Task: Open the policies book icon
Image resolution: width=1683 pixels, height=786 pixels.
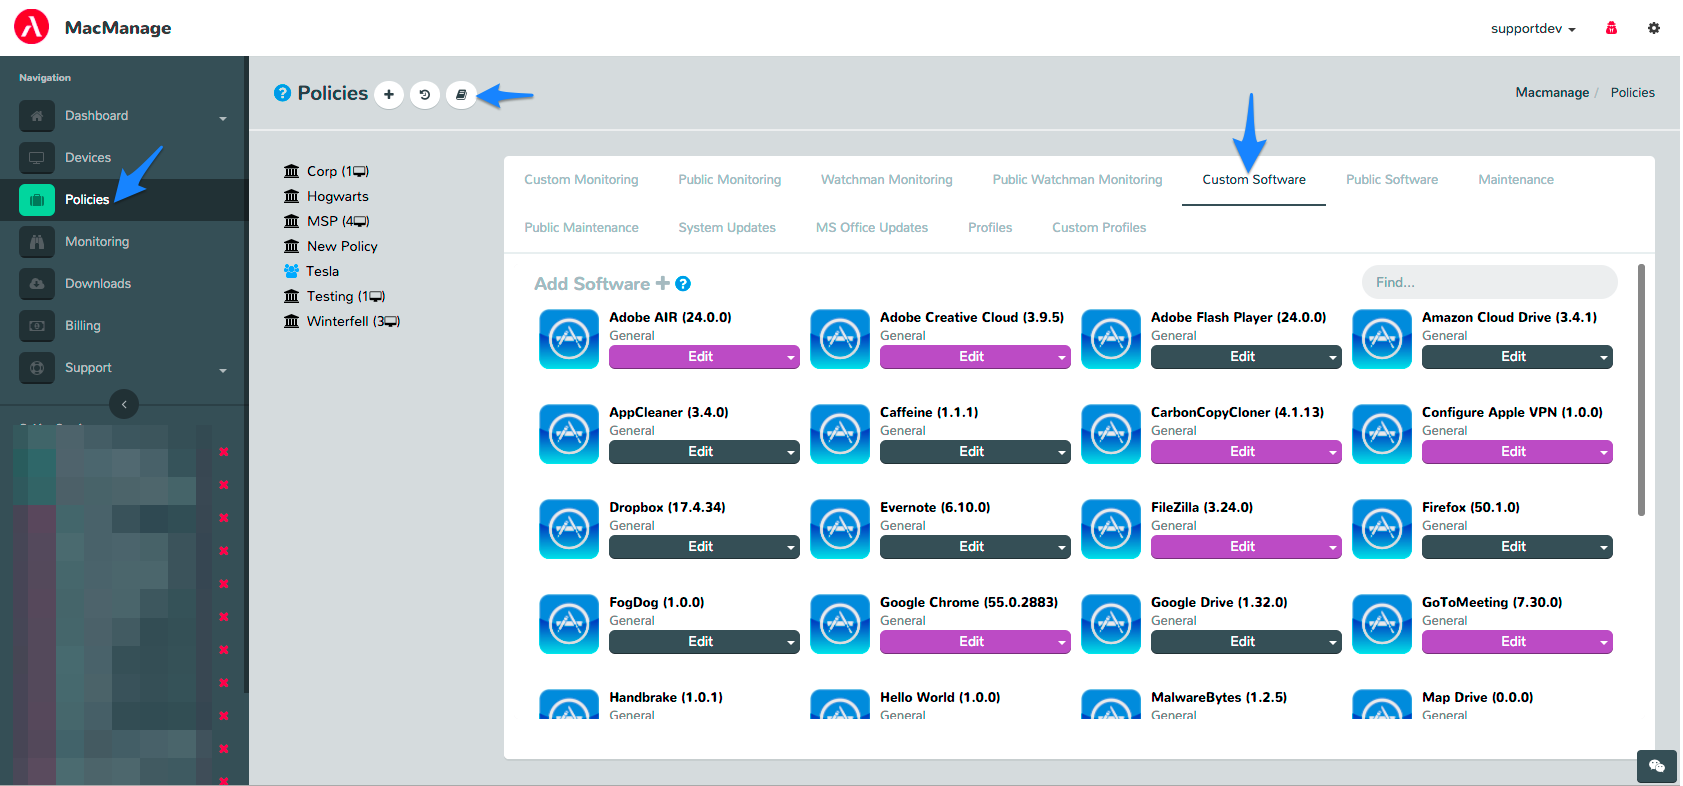Action: (x=461, y=95)
